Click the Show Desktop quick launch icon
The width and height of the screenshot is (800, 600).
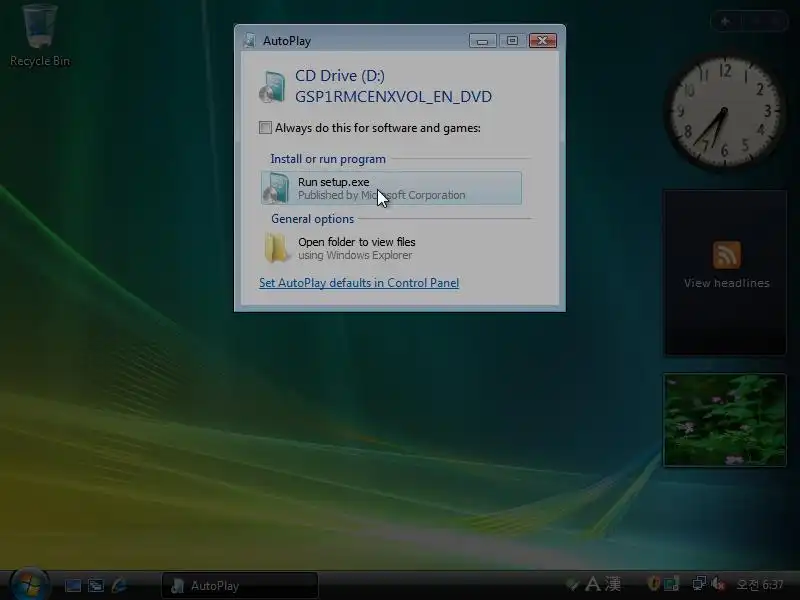tap(72, 585)
